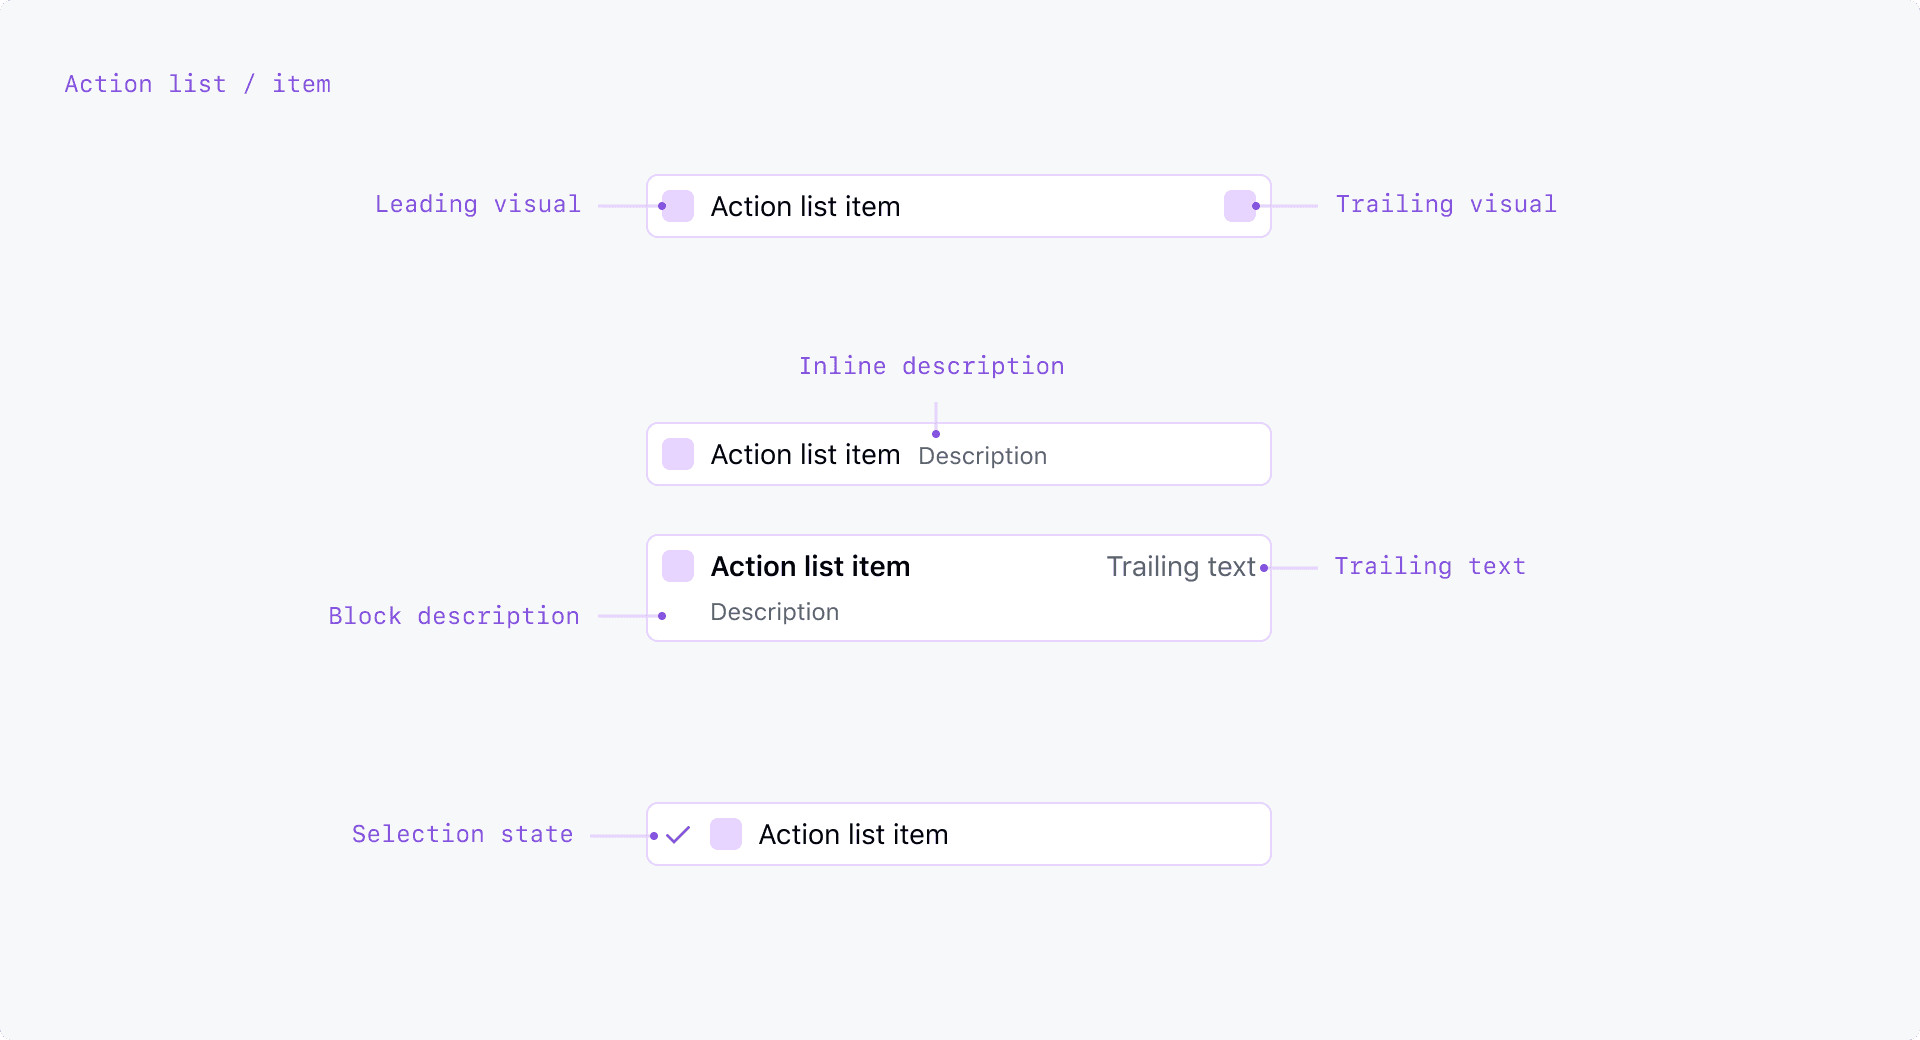Click the annotation dot near Trailing text
This screenshot has width=1920, height=1040.
tap(1264, 567)
